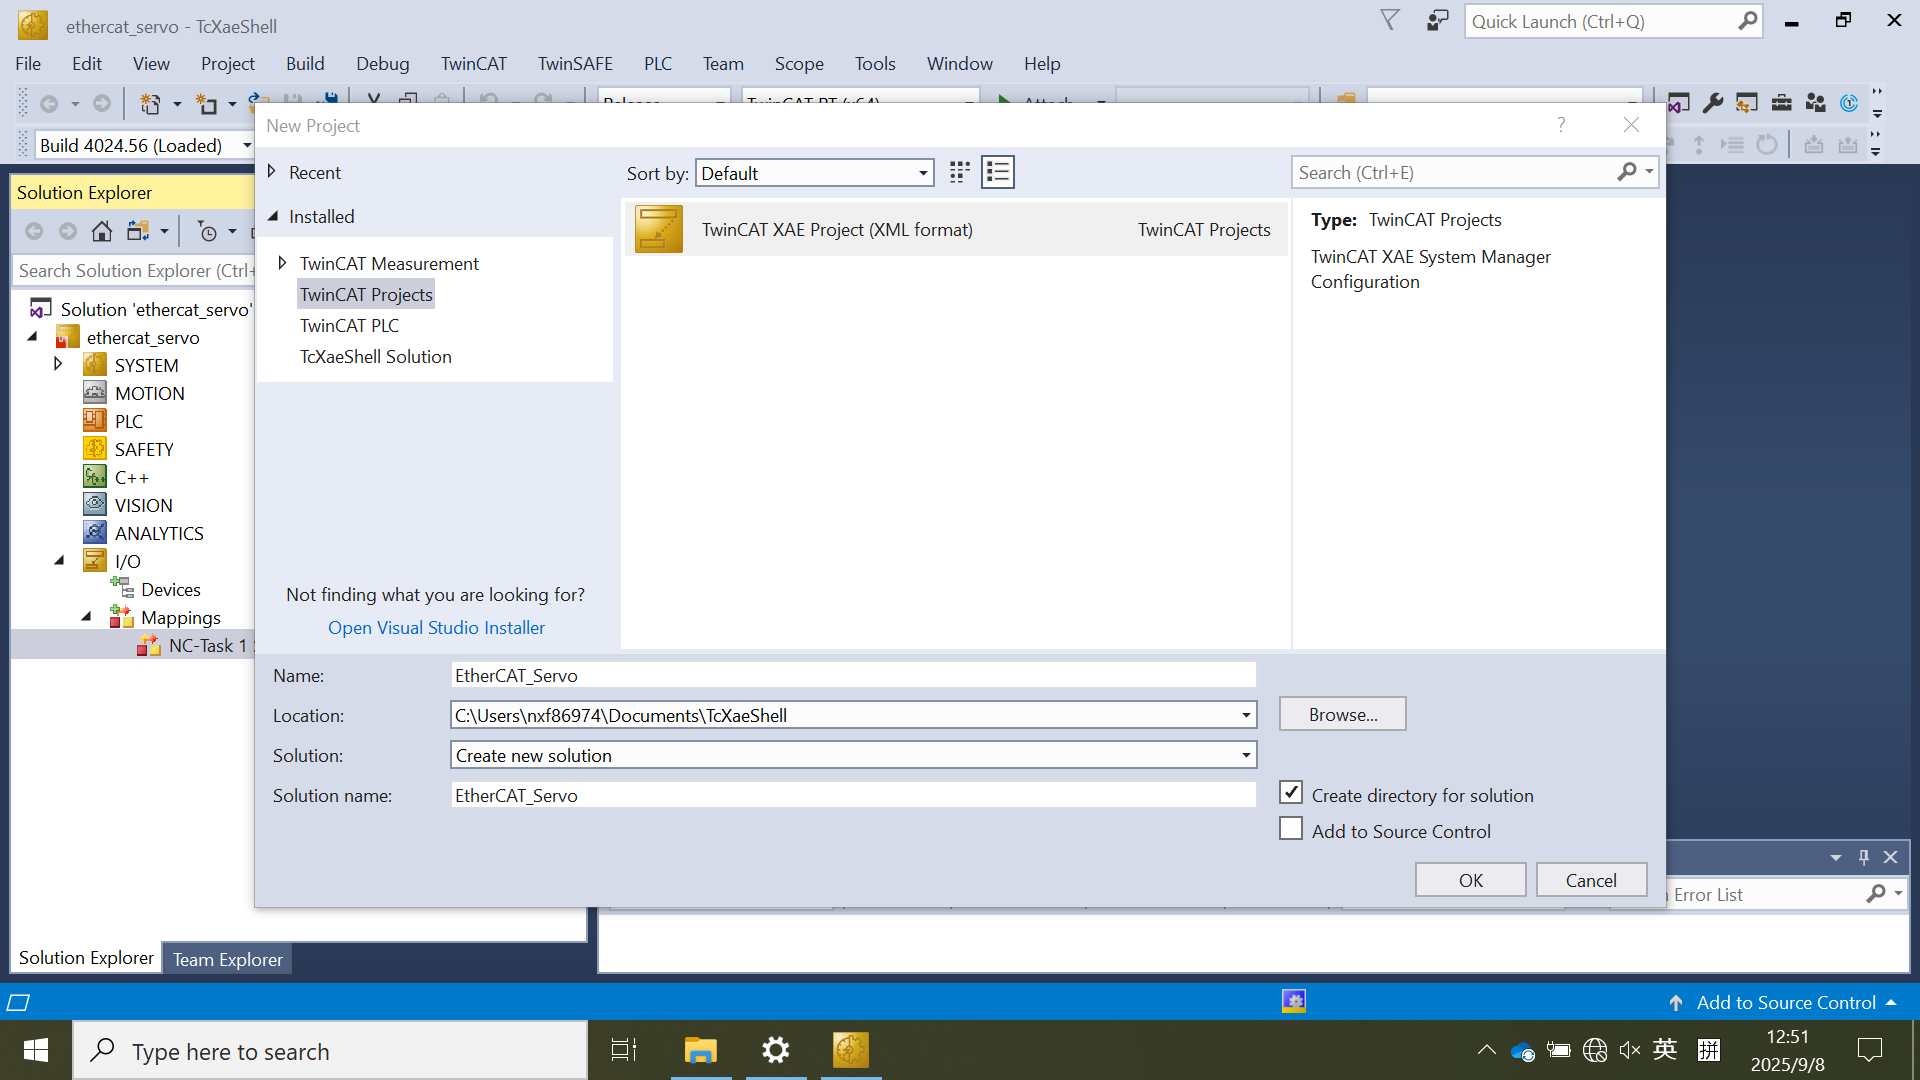
Task: Click the Properties wrench icon in toolbar
Action: [x=1712, y=103]
